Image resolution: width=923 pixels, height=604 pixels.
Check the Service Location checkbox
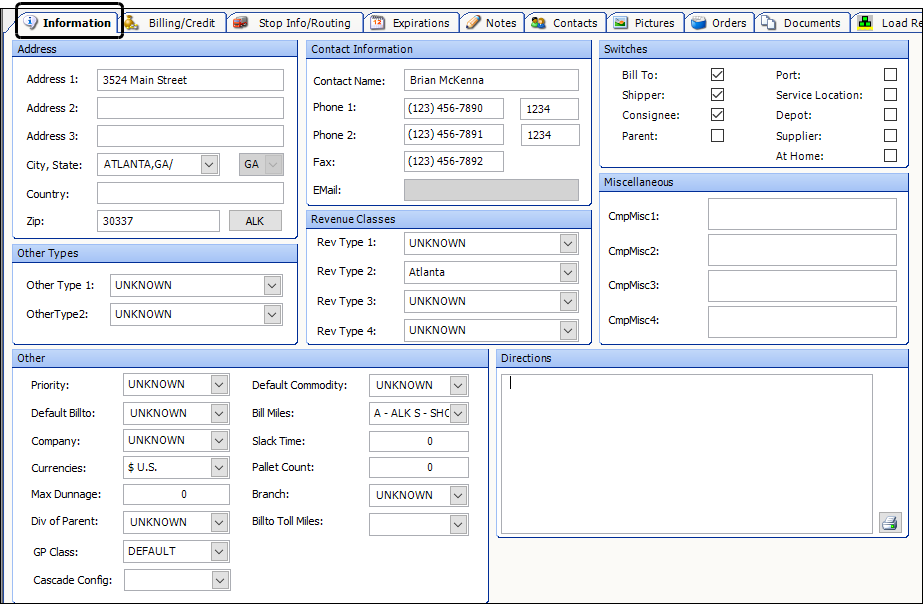pyautogui.click(x=890, y=95)
